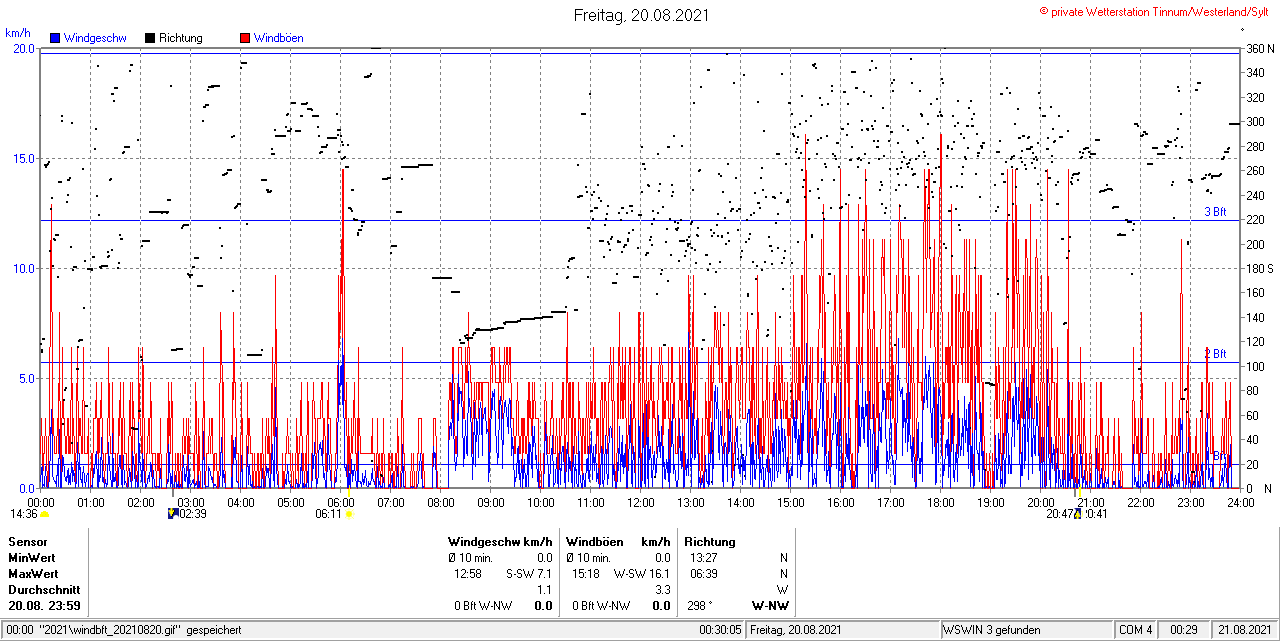Click the 20.08. 23:59 timestamp row header
The image size is (1280, 641).
click(x=43, y=606)
